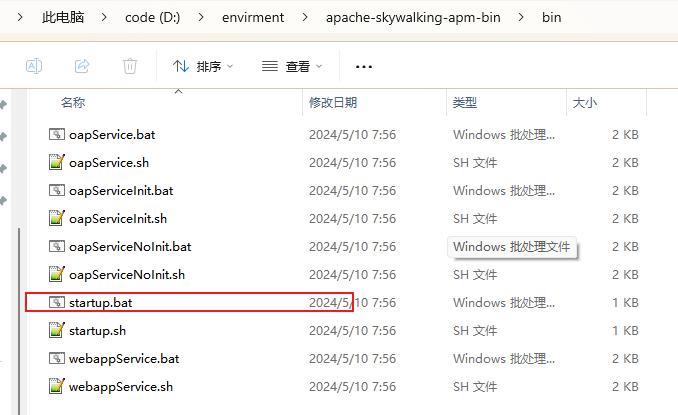Select the file name webappService.bat
The height and width of the screenshot is (415, 678).
click(124, 358)
